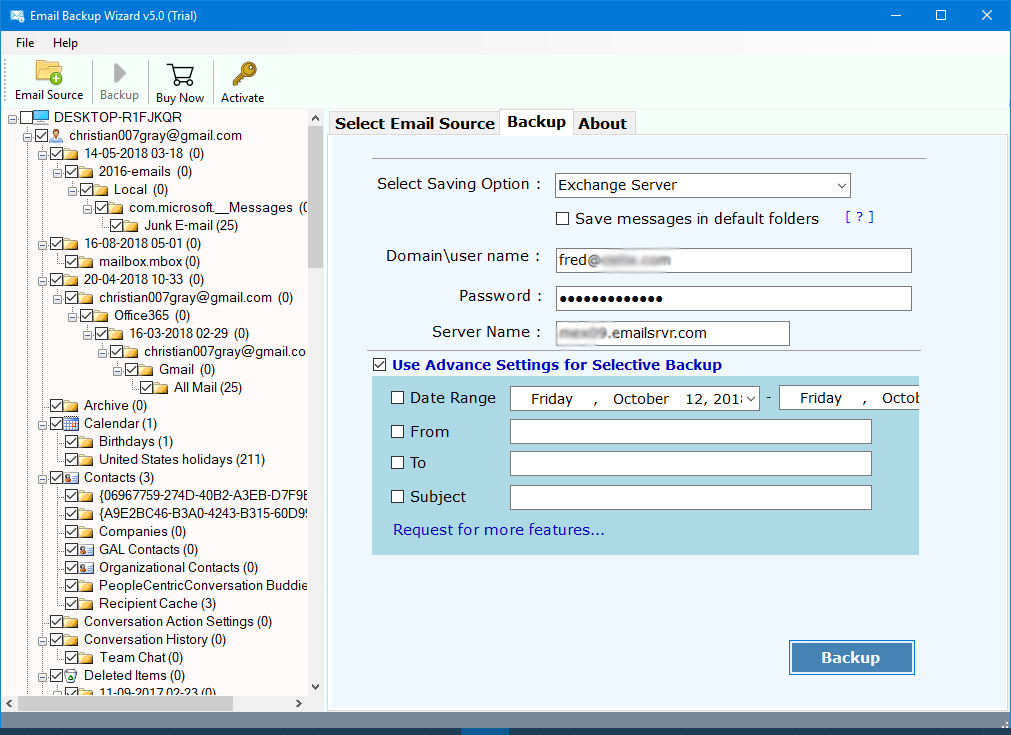Open Request for more features link
Viewport: 1011px width, 735px height.
[x=498, y=530]
